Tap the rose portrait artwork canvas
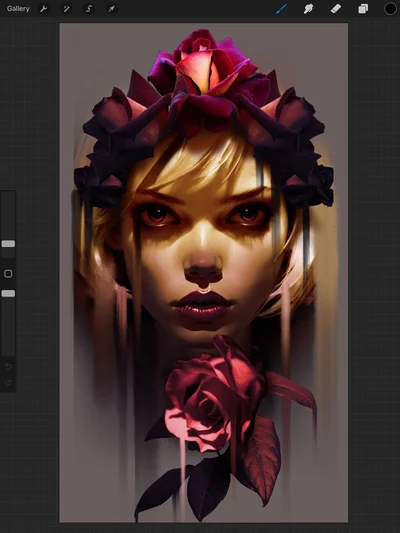The width and height of the screenshot is (400, 533). coord(204,273)
